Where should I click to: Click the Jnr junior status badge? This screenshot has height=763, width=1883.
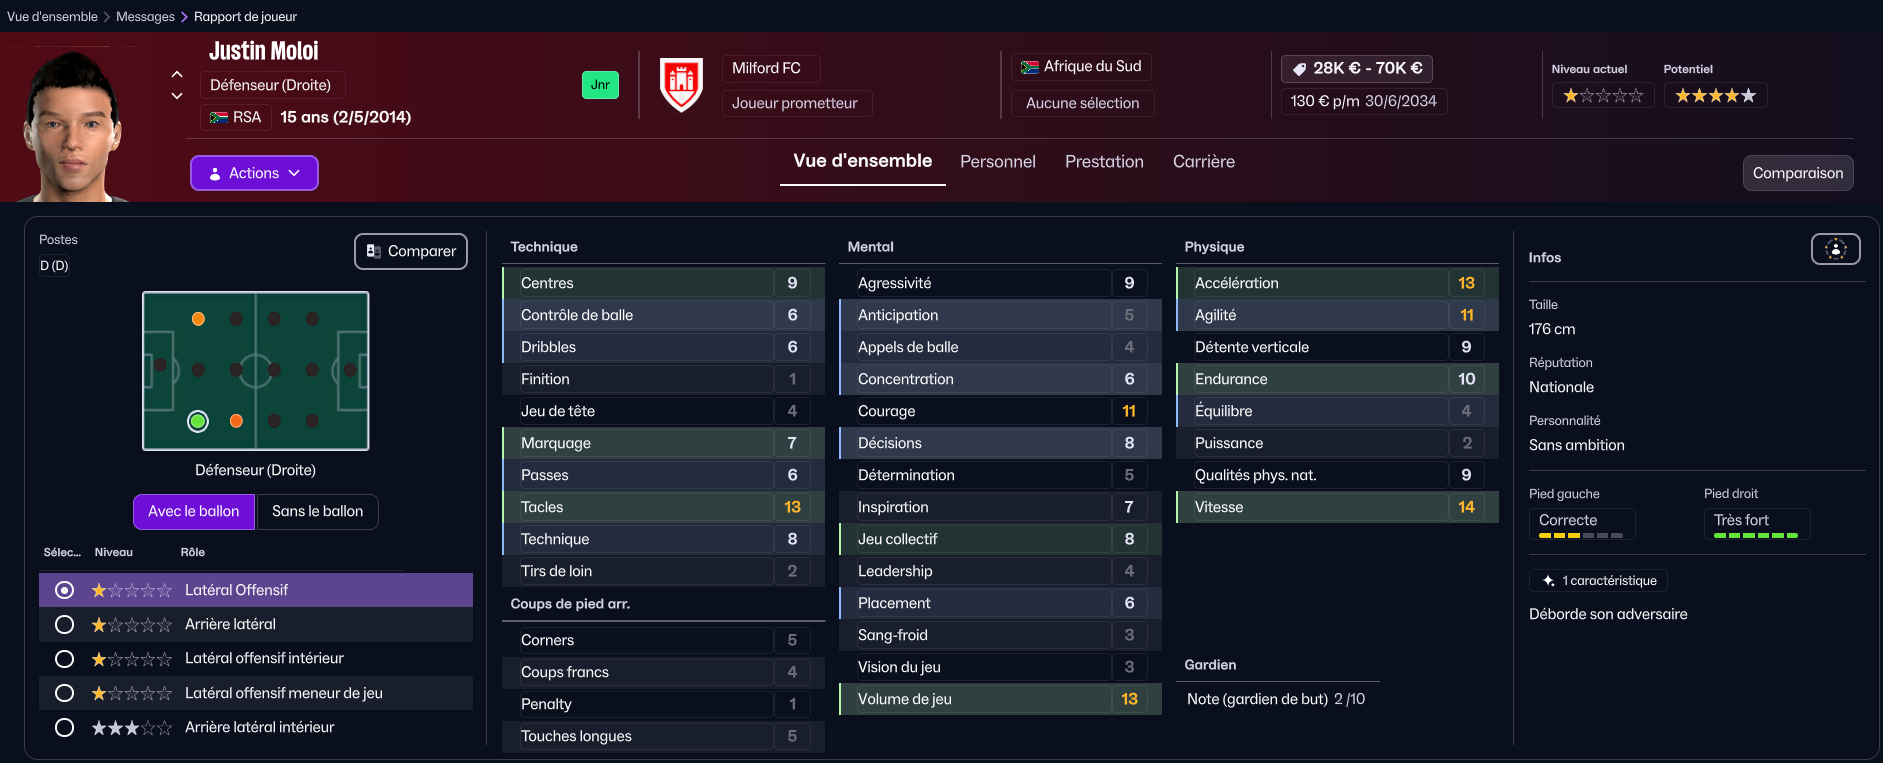tap(600, 85)
